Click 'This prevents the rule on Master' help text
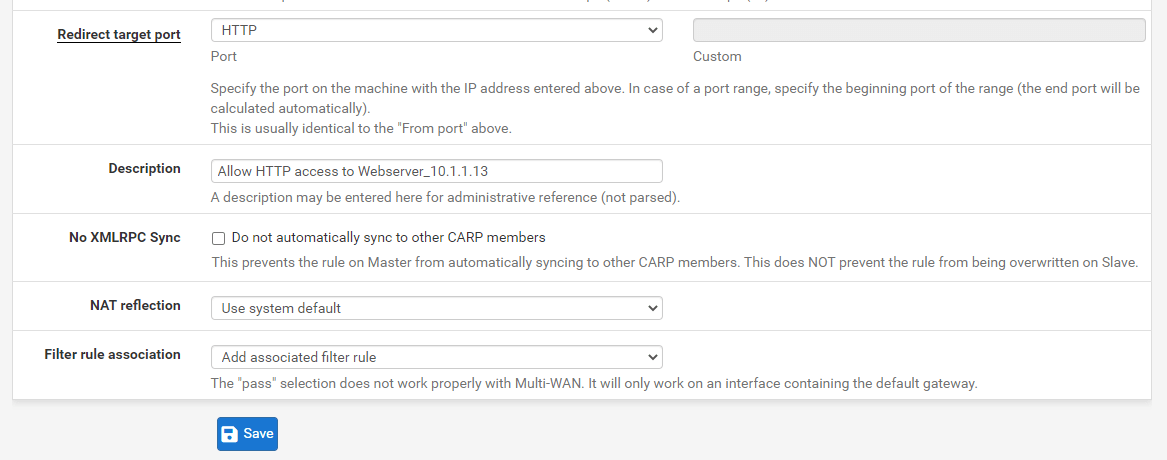Image resolution: width=1167 pixels, height=460 pixels. click(x=675, y=263)
